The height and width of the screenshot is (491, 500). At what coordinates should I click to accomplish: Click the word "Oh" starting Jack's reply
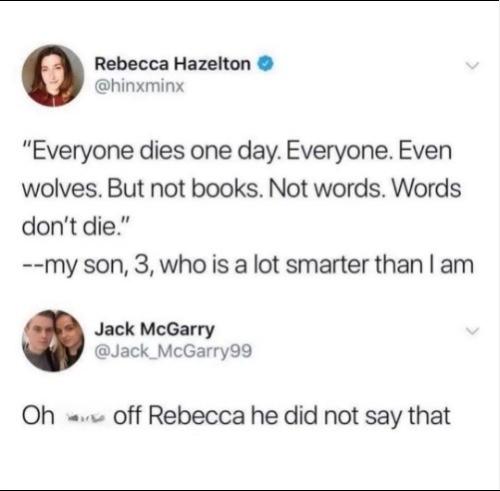click(x=38, y=416)
